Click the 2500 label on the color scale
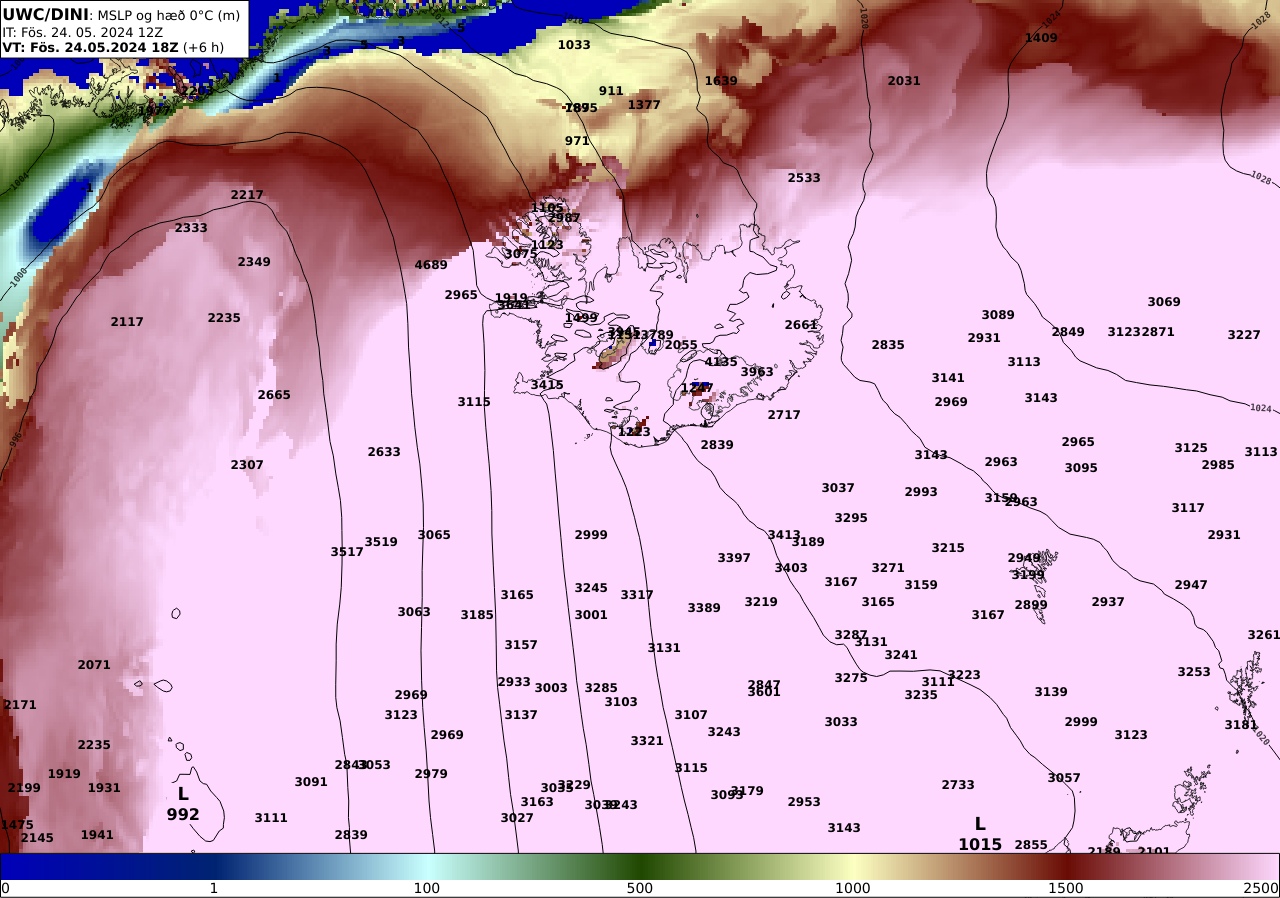 pyautogui.click(x=1262, y=888)
